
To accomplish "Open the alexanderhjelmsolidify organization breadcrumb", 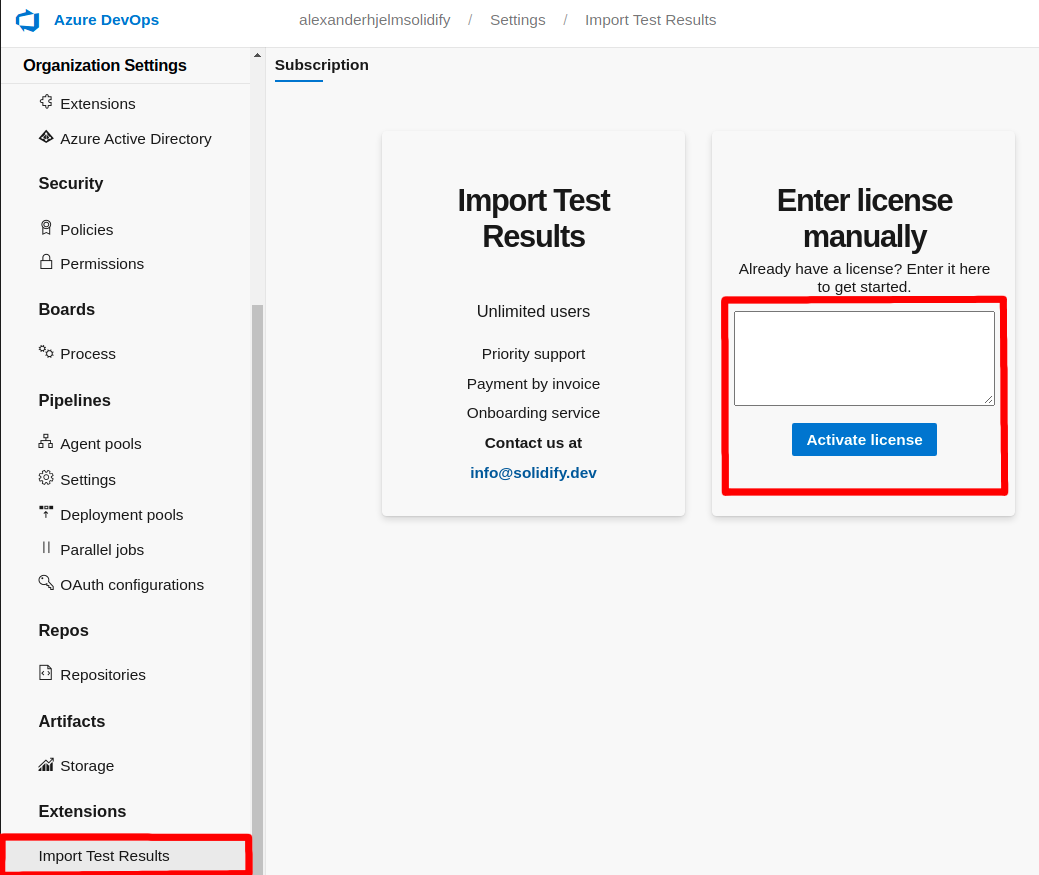I will click(x=374, y=19).
